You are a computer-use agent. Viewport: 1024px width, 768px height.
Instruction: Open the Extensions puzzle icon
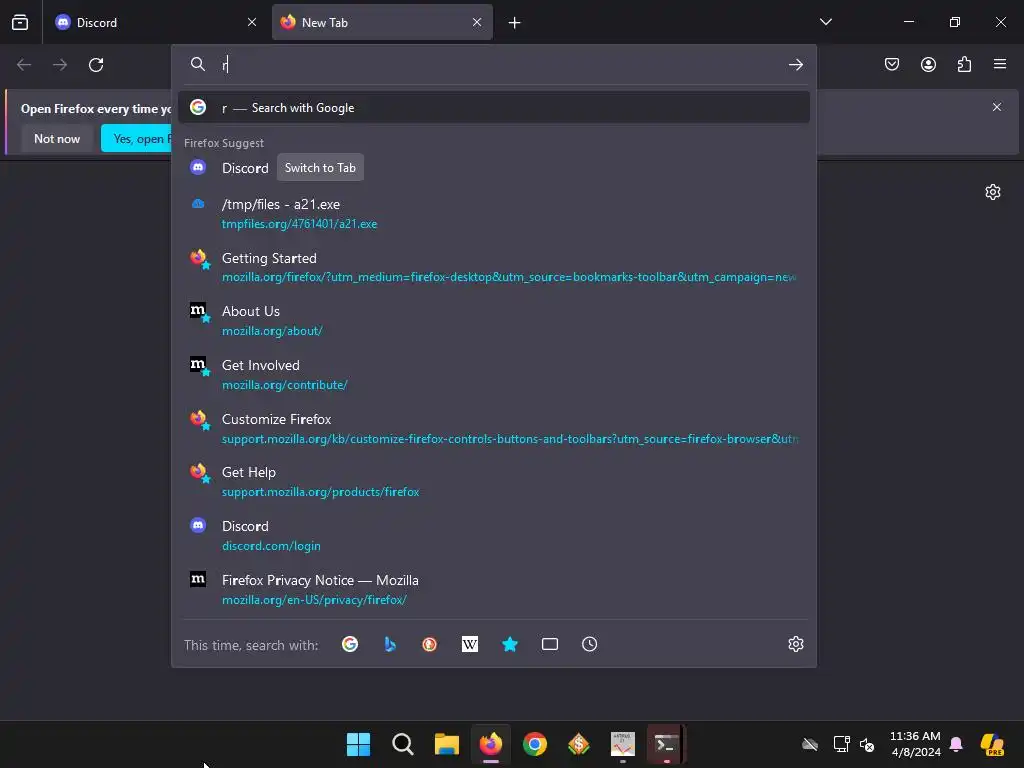pyautogui.click(x=964, y=64)
